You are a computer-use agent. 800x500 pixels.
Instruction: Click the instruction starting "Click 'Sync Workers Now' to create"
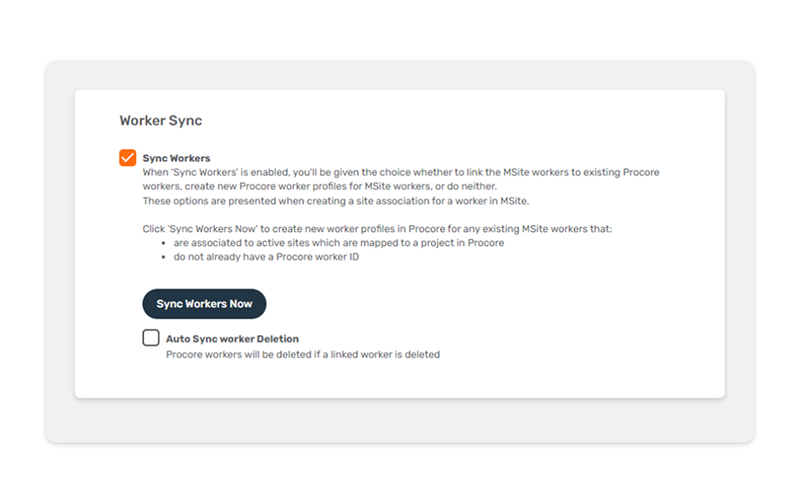coord(378,229)
